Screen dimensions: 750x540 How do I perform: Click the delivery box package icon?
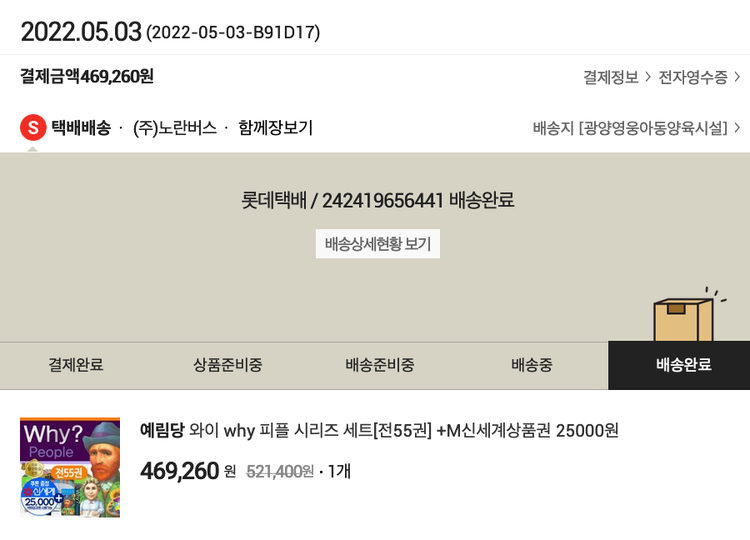coord(684,318)
